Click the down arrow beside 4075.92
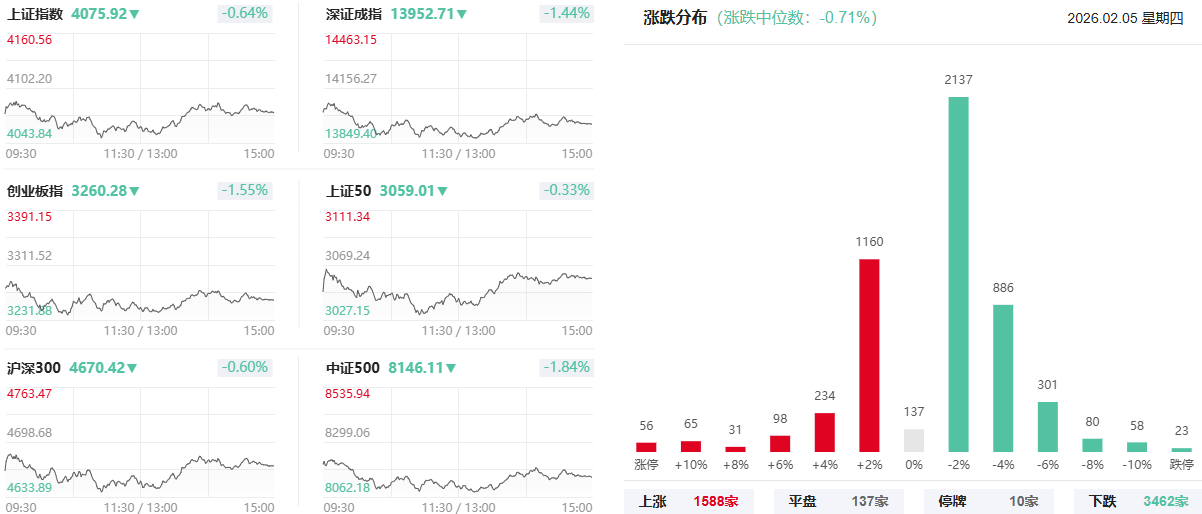 [x=135, y=15]
